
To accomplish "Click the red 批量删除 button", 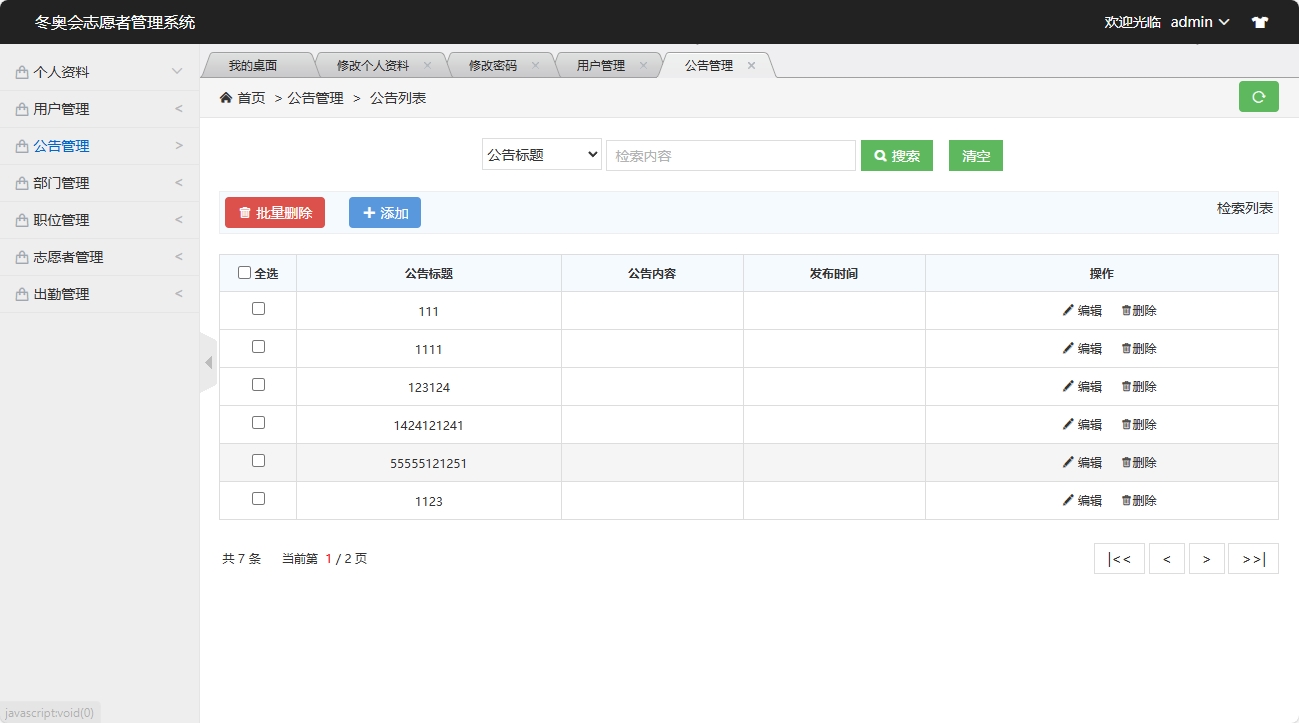I will point(275,213).
